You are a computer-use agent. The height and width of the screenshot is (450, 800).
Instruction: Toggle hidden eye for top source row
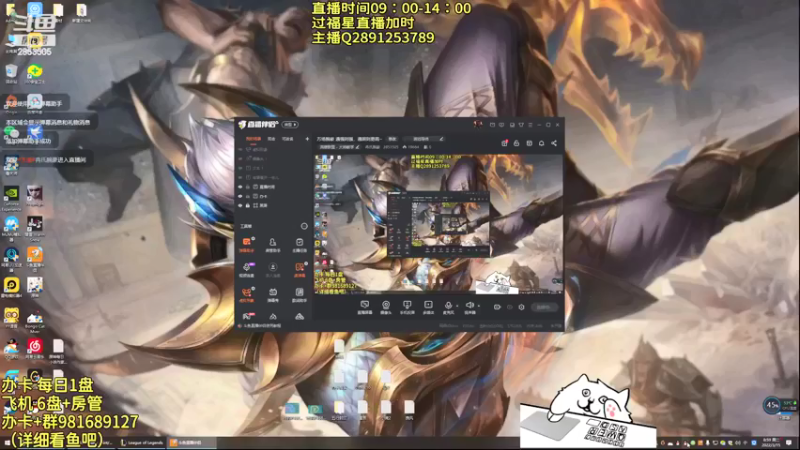click(240, 149)
